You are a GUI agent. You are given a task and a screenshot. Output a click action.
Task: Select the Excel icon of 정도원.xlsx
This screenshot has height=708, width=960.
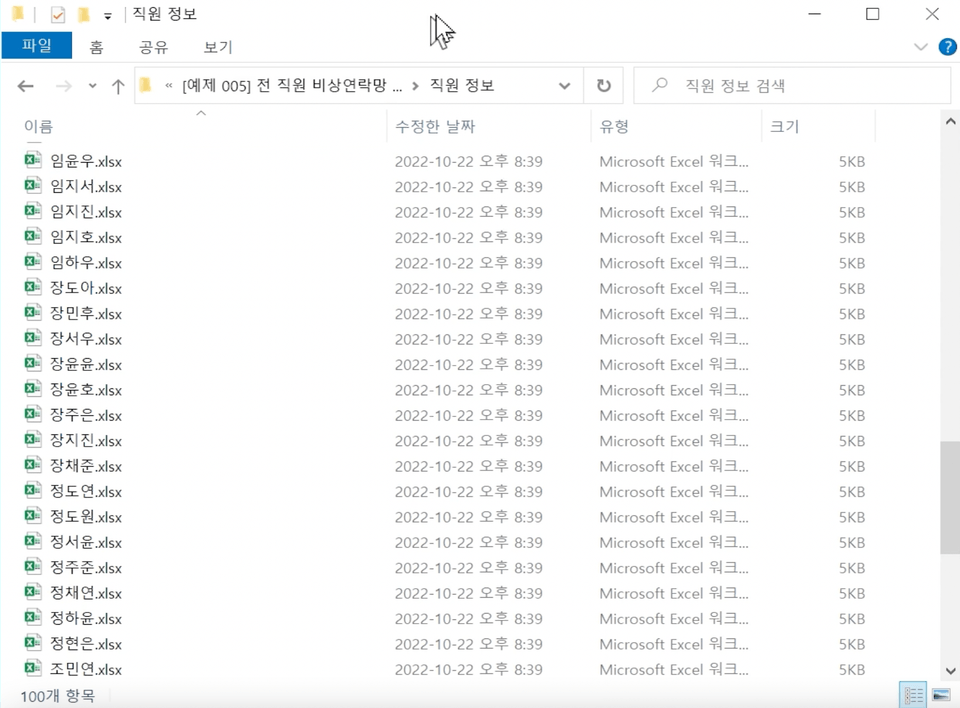[x=32, y=516]
